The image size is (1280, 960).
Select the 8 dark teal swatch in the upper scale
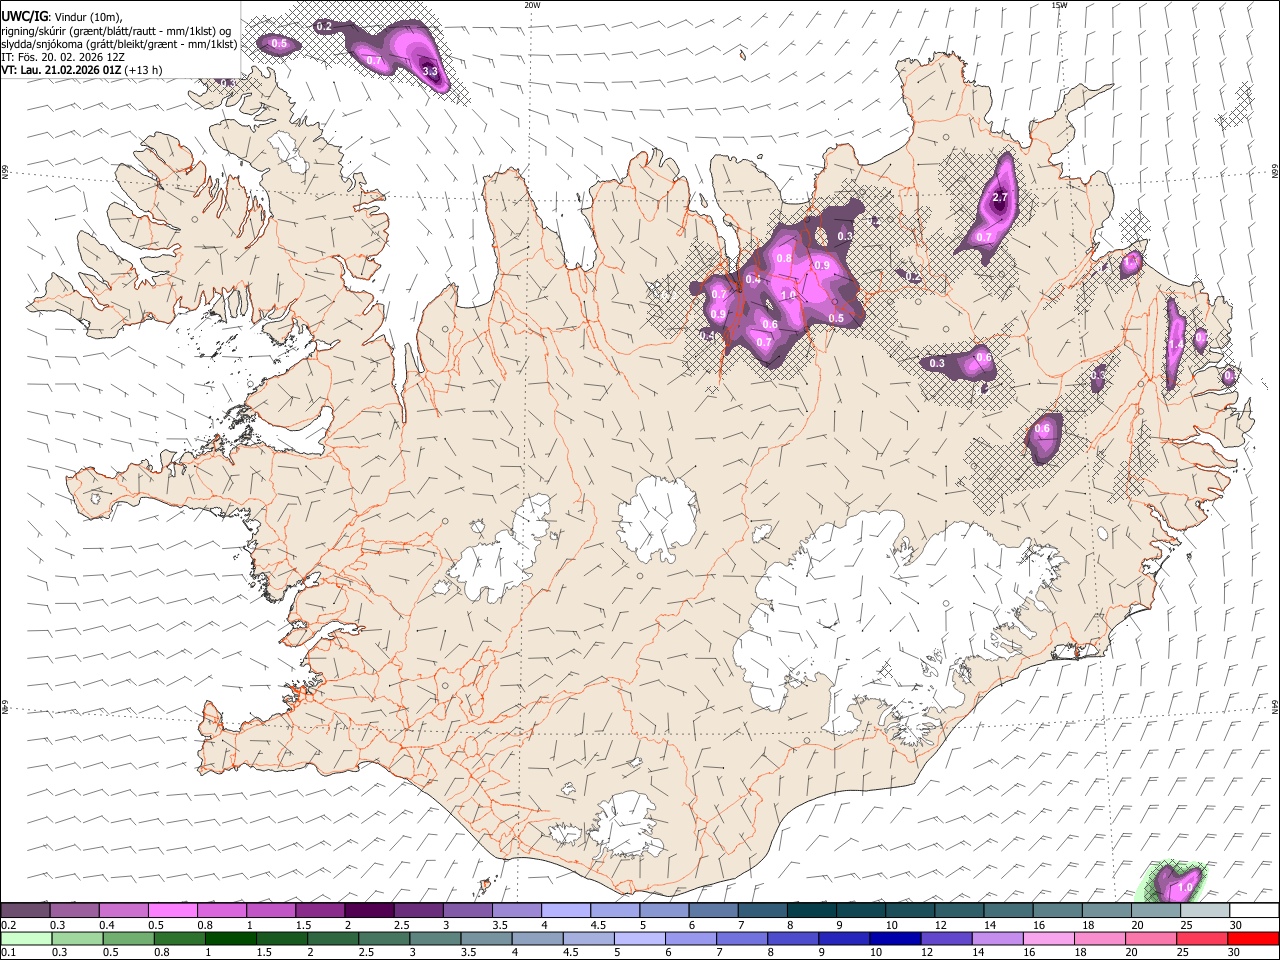click(x=811, y=910)
